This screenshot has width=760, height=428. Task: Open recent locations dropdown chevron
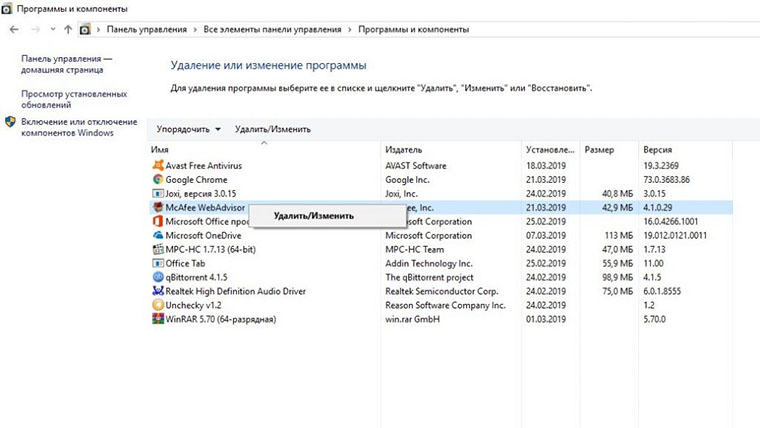point(52,30)
